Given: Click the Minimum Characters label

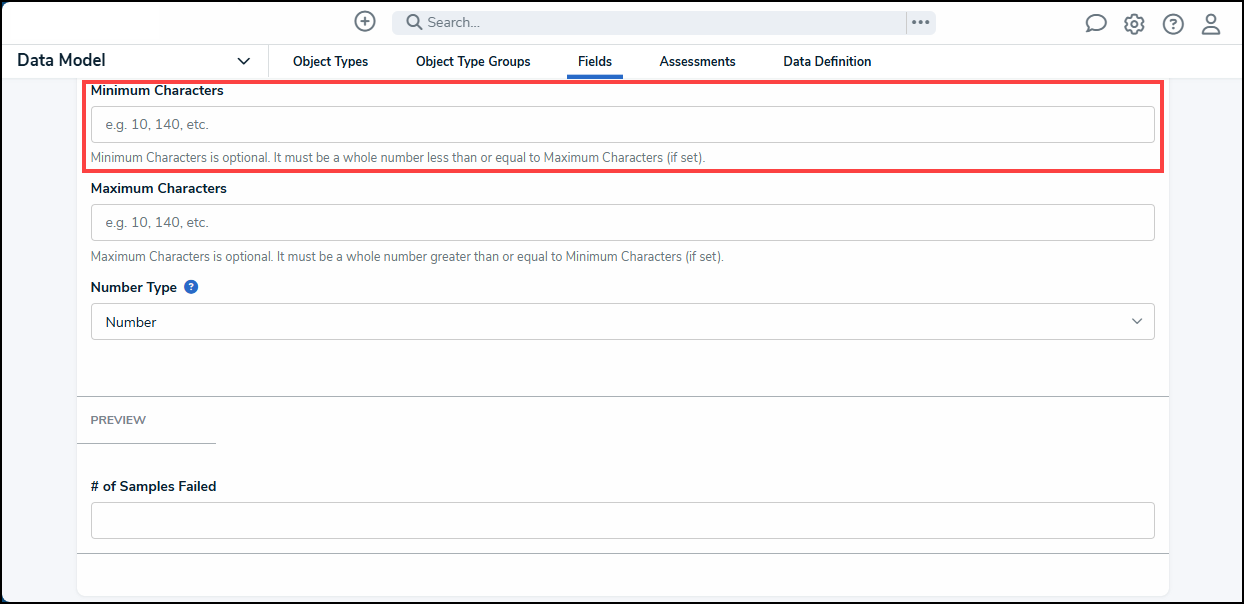Looking at the screenshot, I should tap(157, 90).
